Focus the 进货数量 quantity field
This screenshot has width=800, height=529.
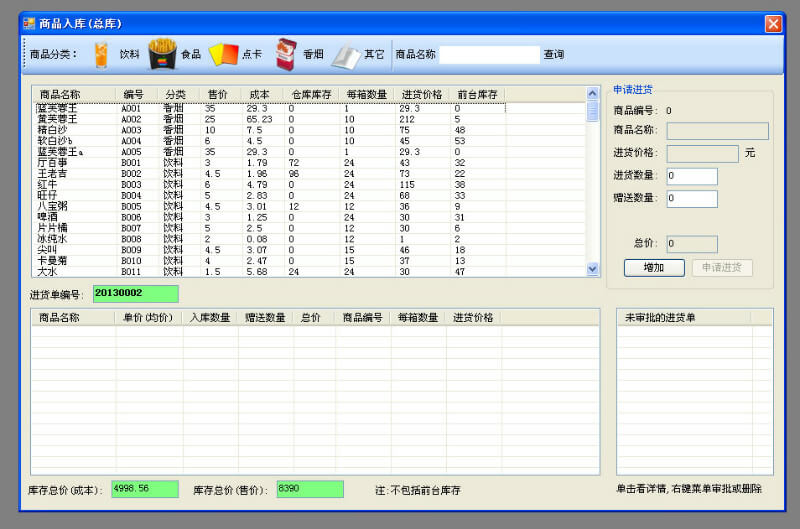(x=691, y=176)
